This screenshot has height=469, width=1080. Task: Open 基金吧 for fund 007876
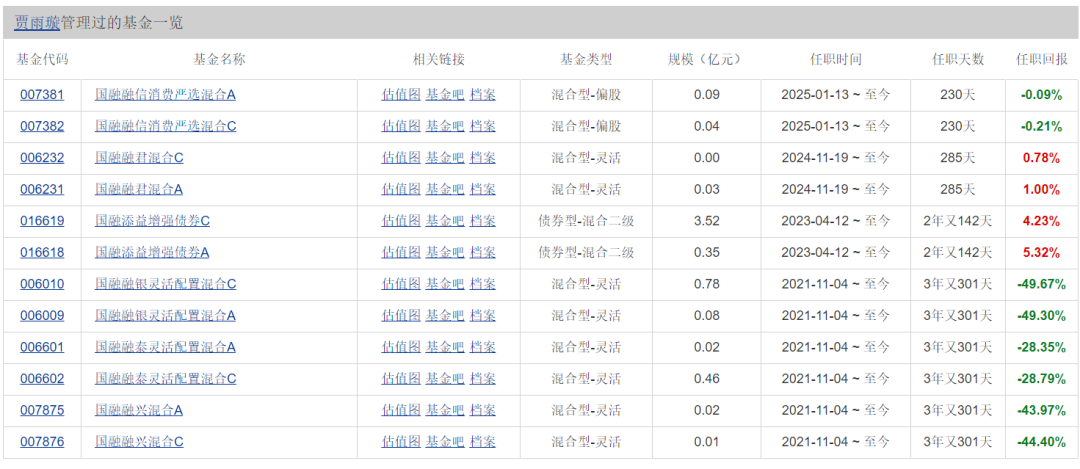445,441
